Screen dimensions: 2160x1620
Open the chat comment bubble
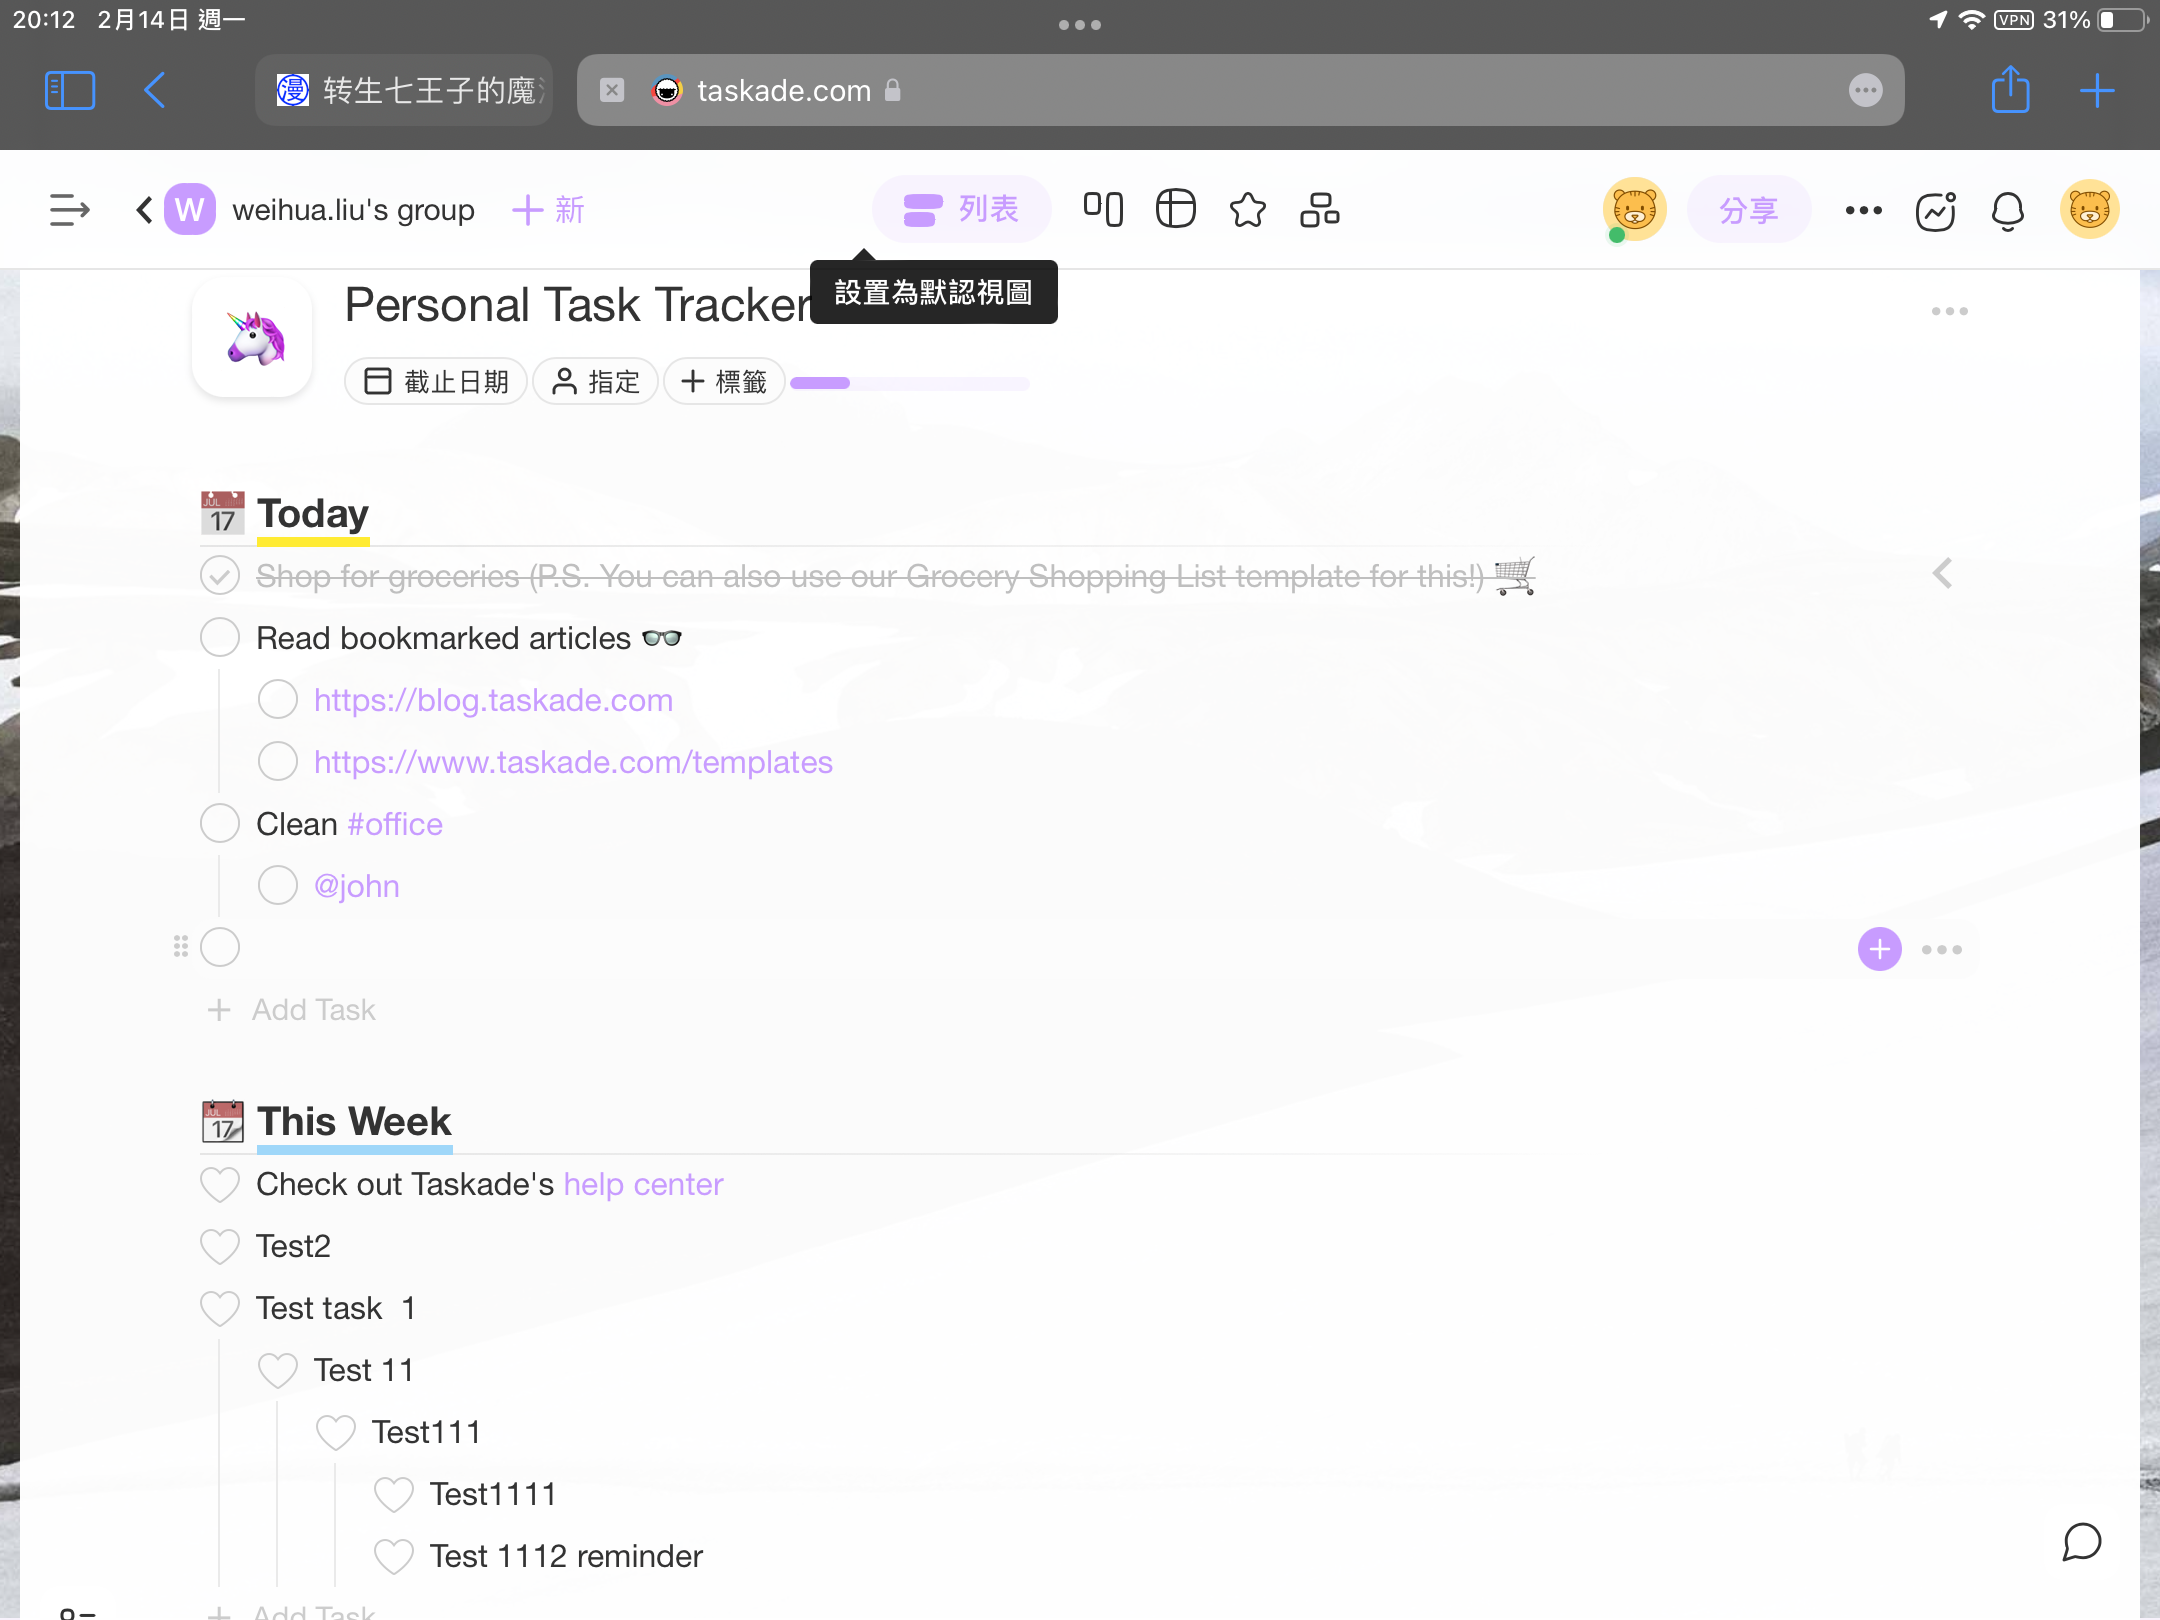tap(2082, 1542)
